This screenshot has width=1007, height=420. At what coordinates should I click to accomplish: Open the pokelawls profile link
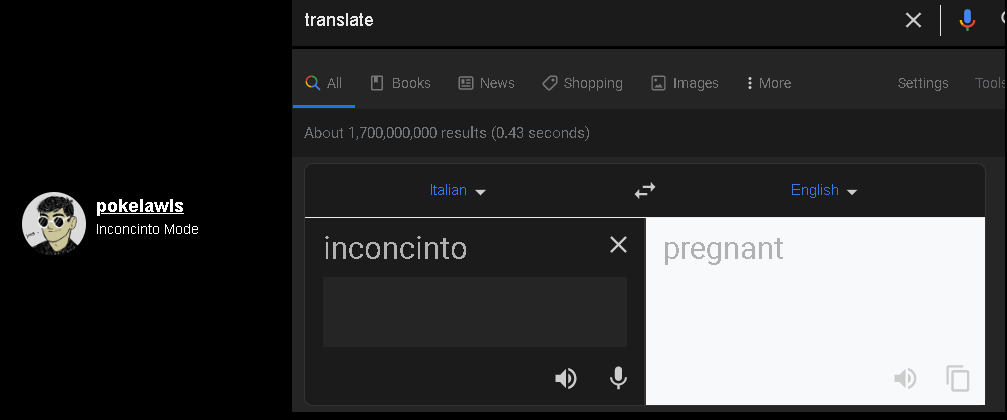coord(139,207)
